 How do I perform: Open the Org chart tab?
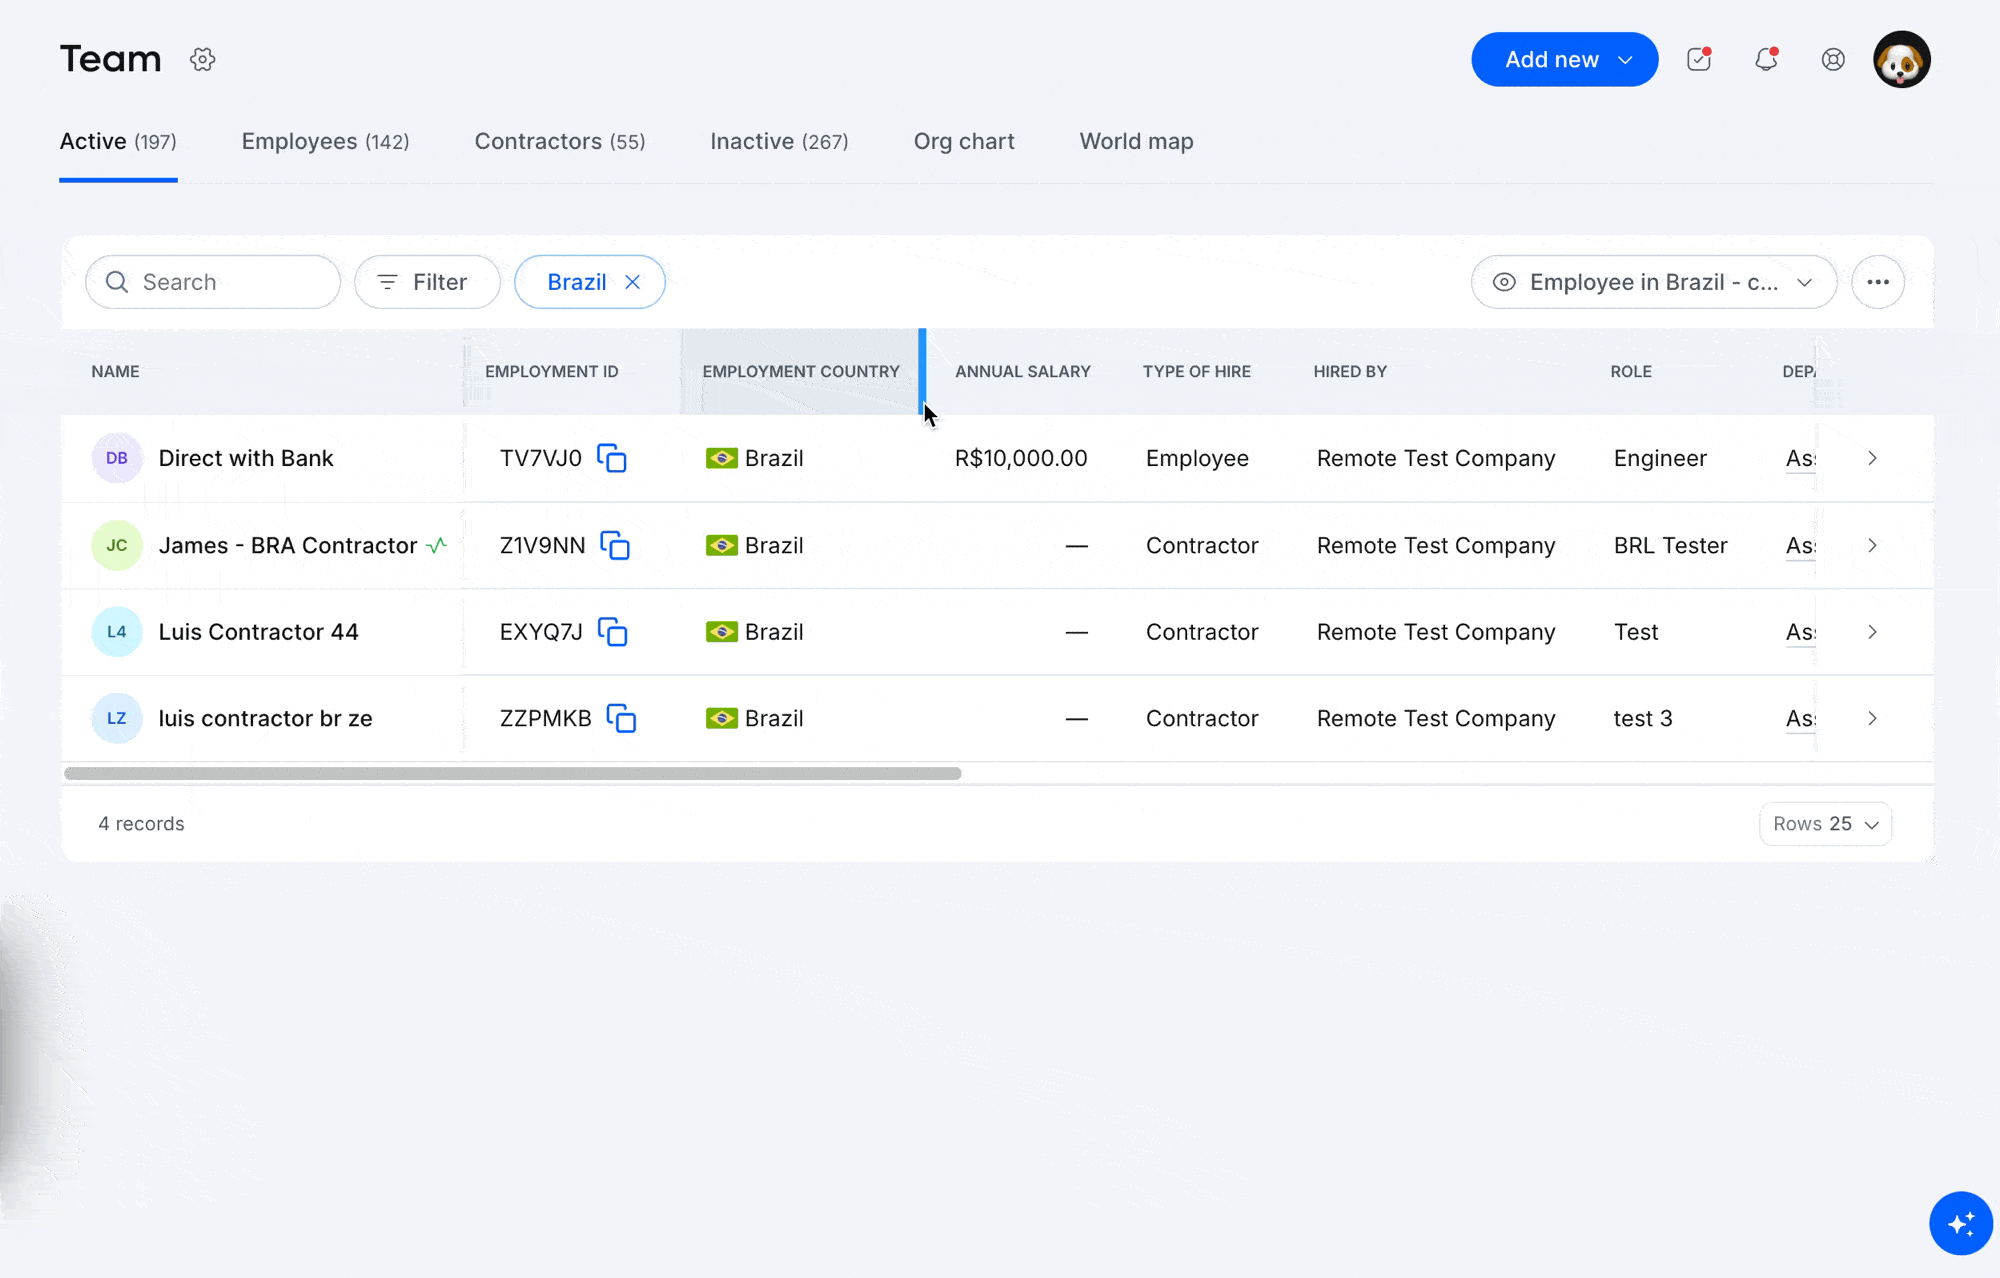tap(963, 141)
